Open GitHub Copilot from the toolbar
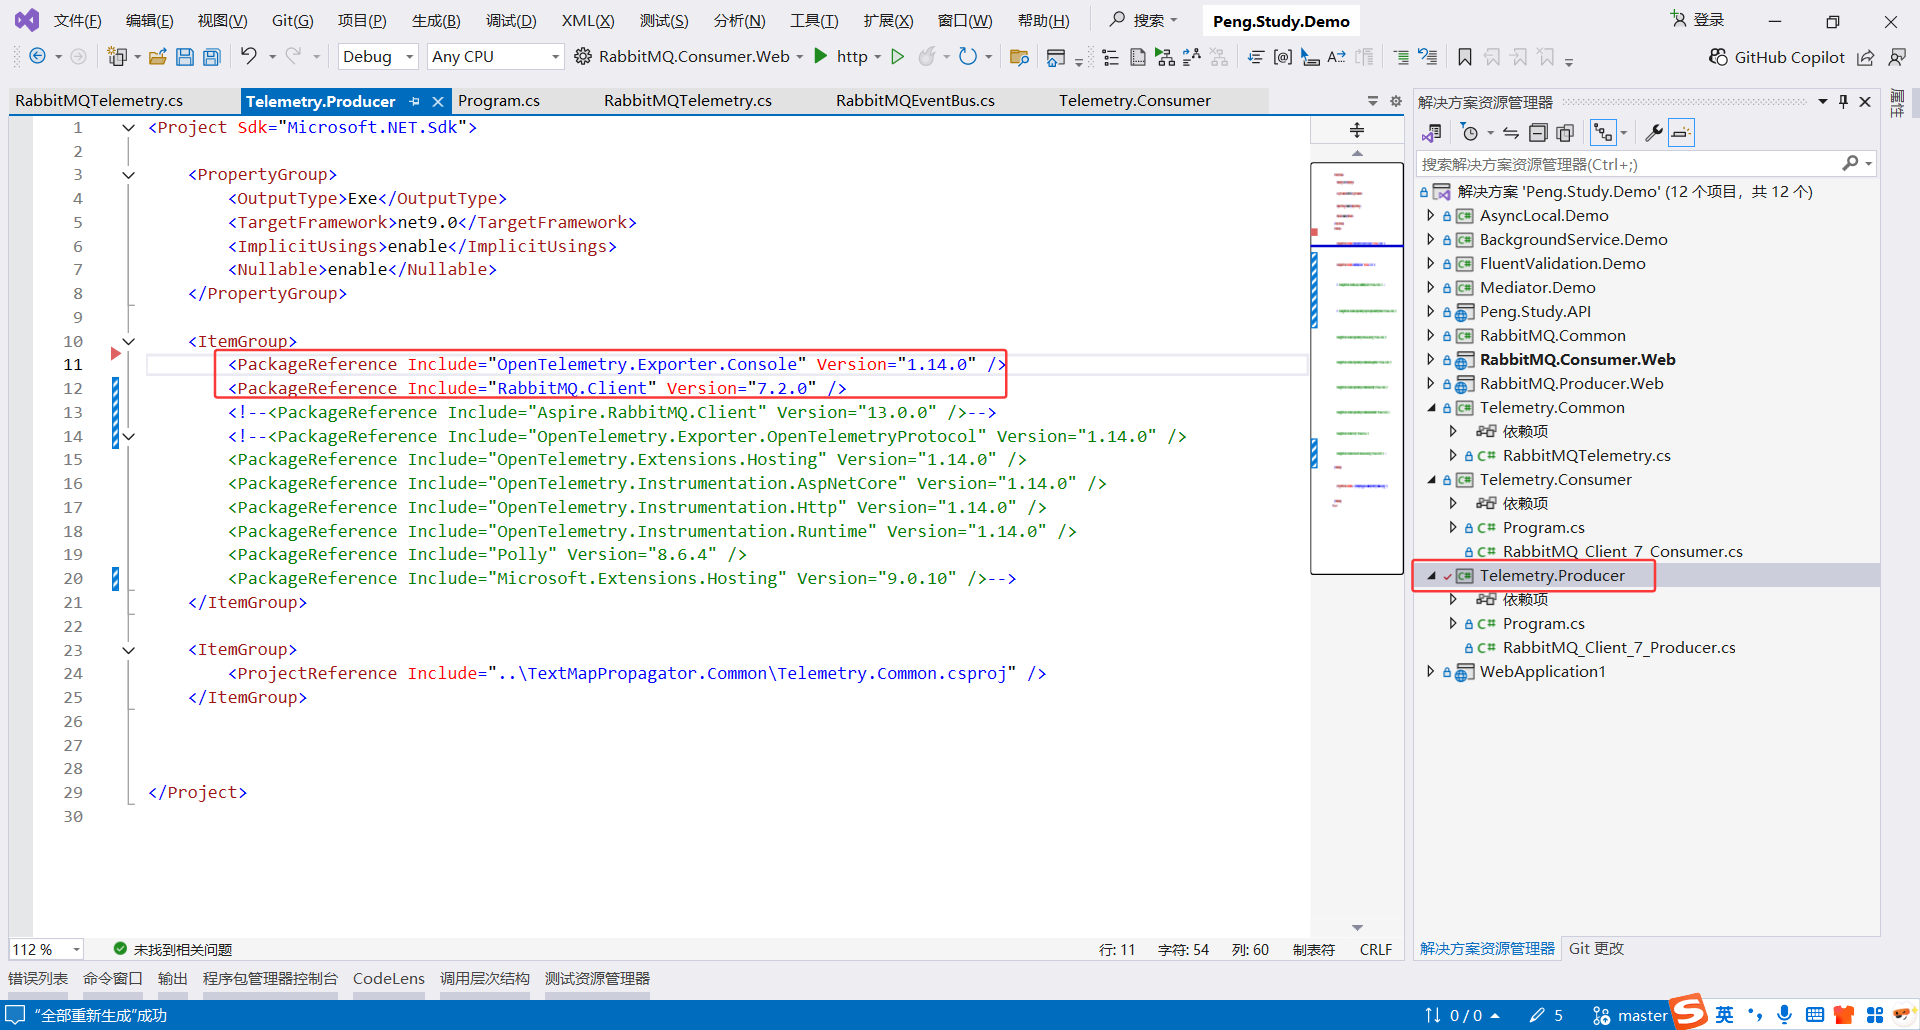 pyautogui.click(x=1777, y=57)
